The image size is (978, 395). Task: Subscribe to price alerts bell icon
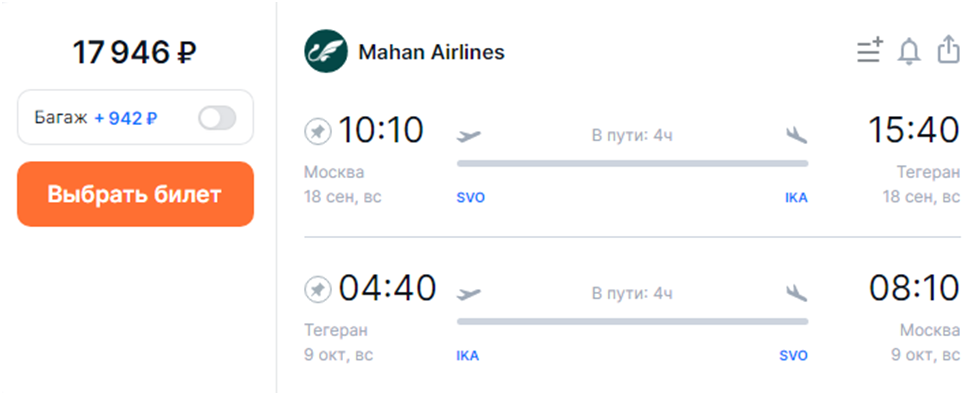pos(909,51)
